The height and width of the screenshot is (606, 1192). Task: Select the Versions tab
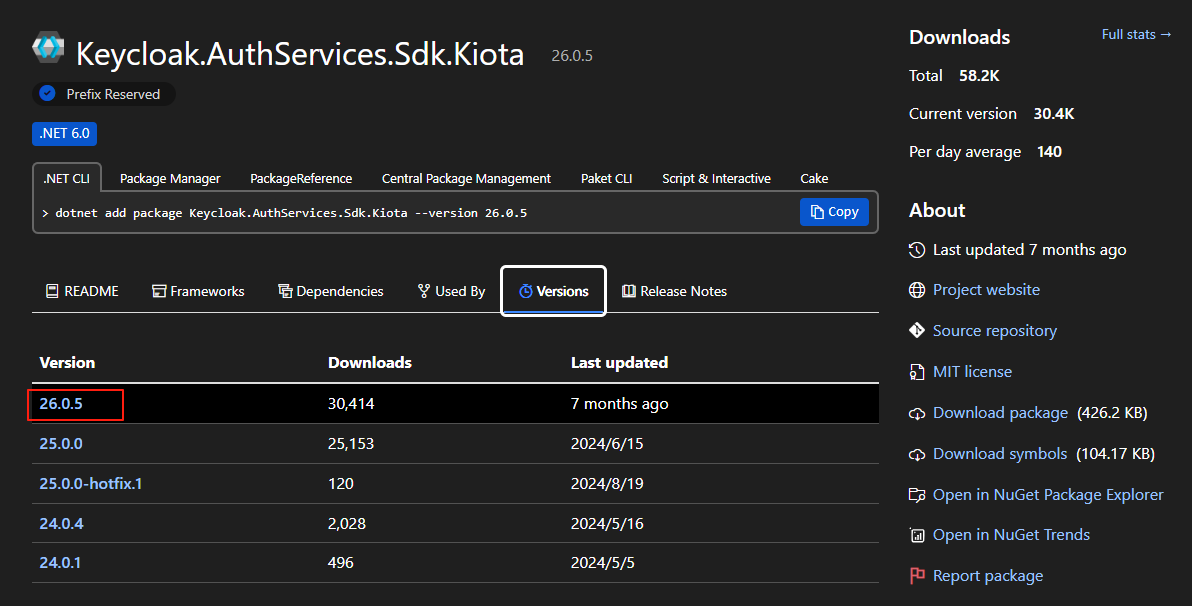coord(553,291)
